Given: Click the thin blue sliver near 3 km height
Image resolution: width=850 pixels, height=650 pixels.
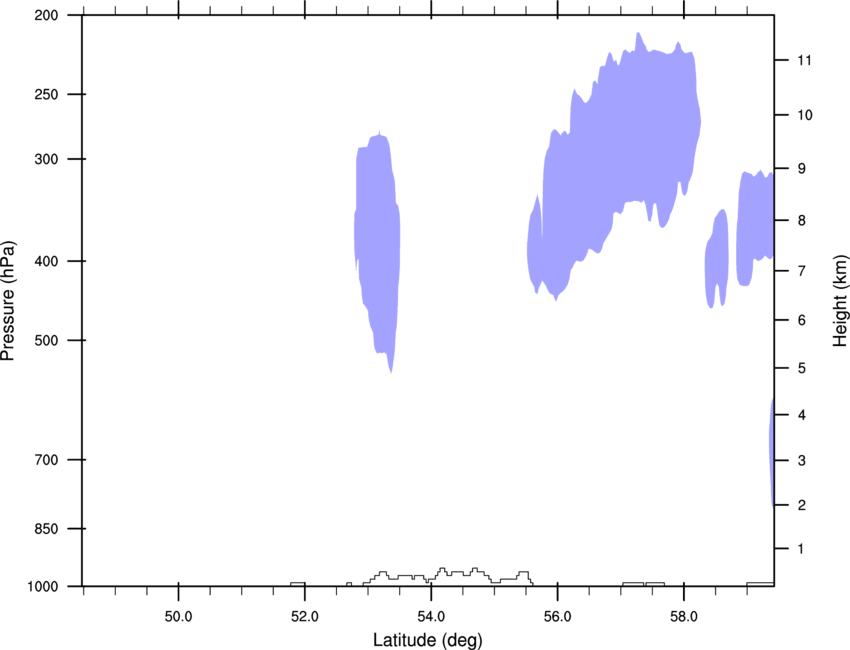Looking at the screenshot, I should click(771, 453).
